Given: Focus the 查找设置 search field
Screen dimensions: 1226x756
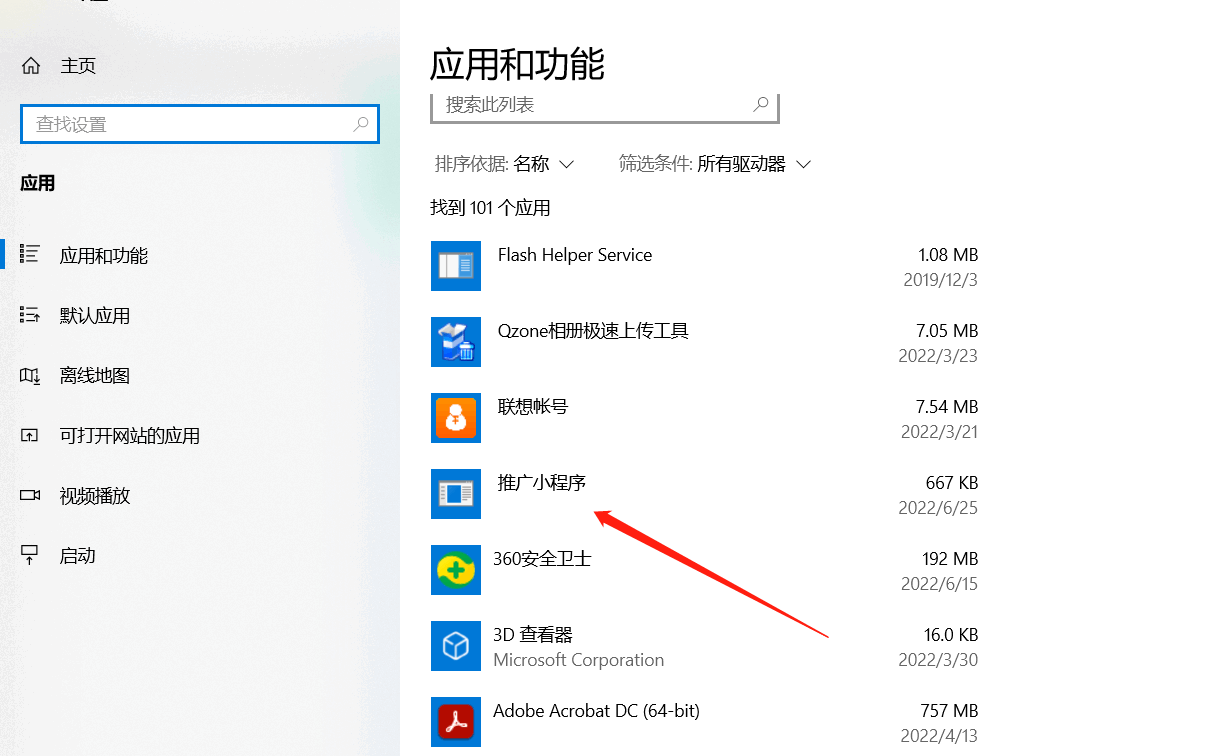Looking at the screenshot, I should point(200,124).
